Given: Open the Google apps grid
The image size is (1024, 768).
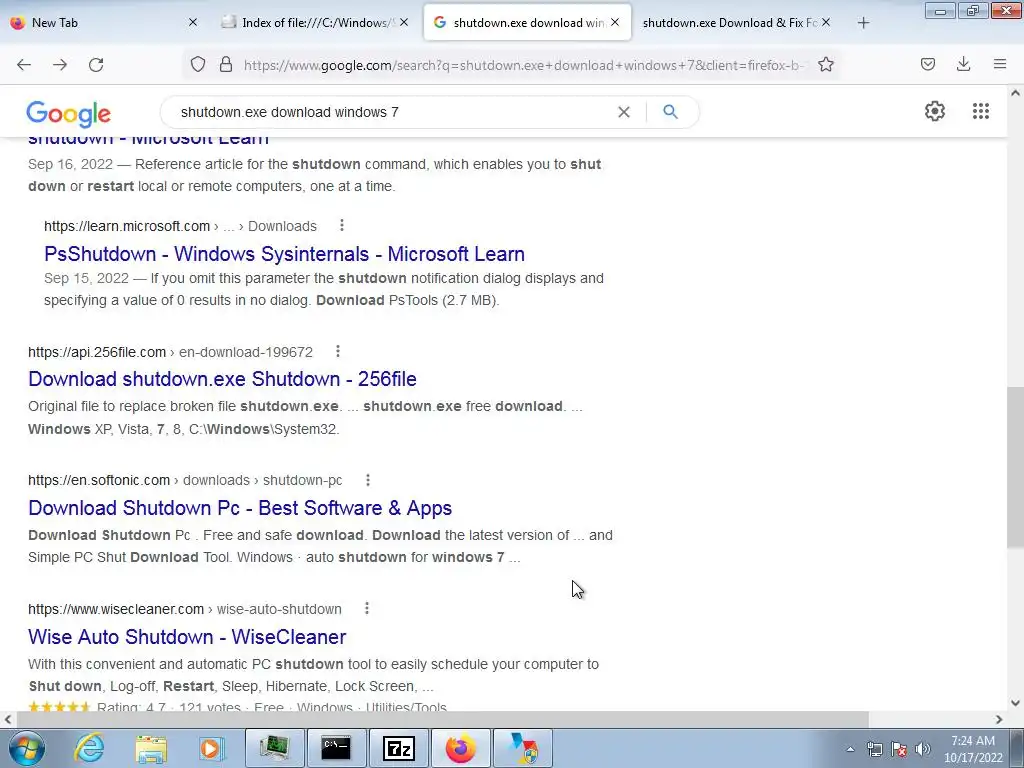Looking at the screenshot, I should pos(981,111).
